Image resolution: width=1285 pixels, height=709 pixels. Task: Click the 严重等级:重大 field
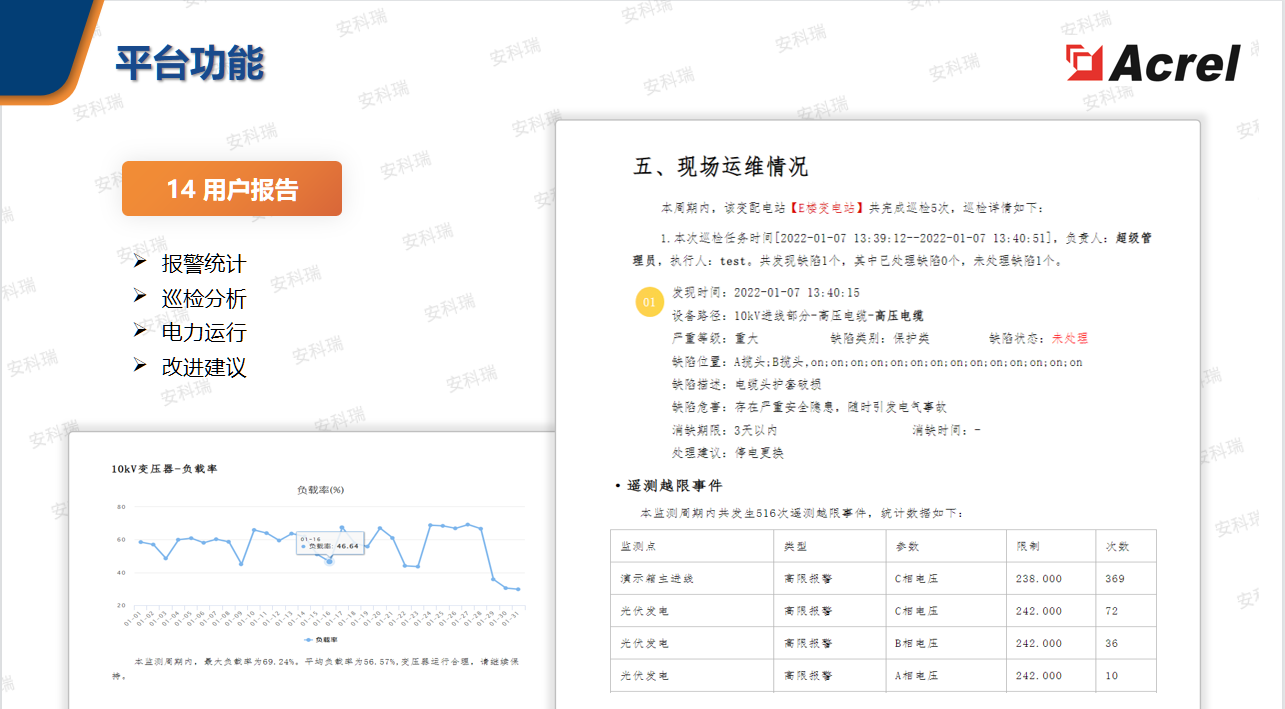[x=715, y=339]
